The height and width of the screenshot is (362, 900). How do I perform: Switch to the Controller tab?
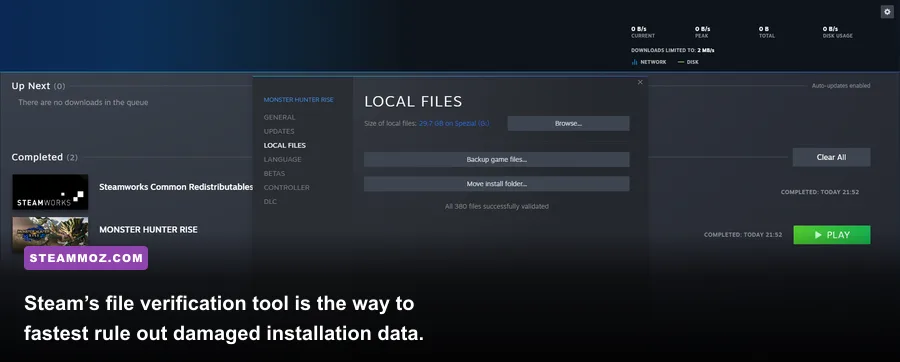tap(286, 188)
